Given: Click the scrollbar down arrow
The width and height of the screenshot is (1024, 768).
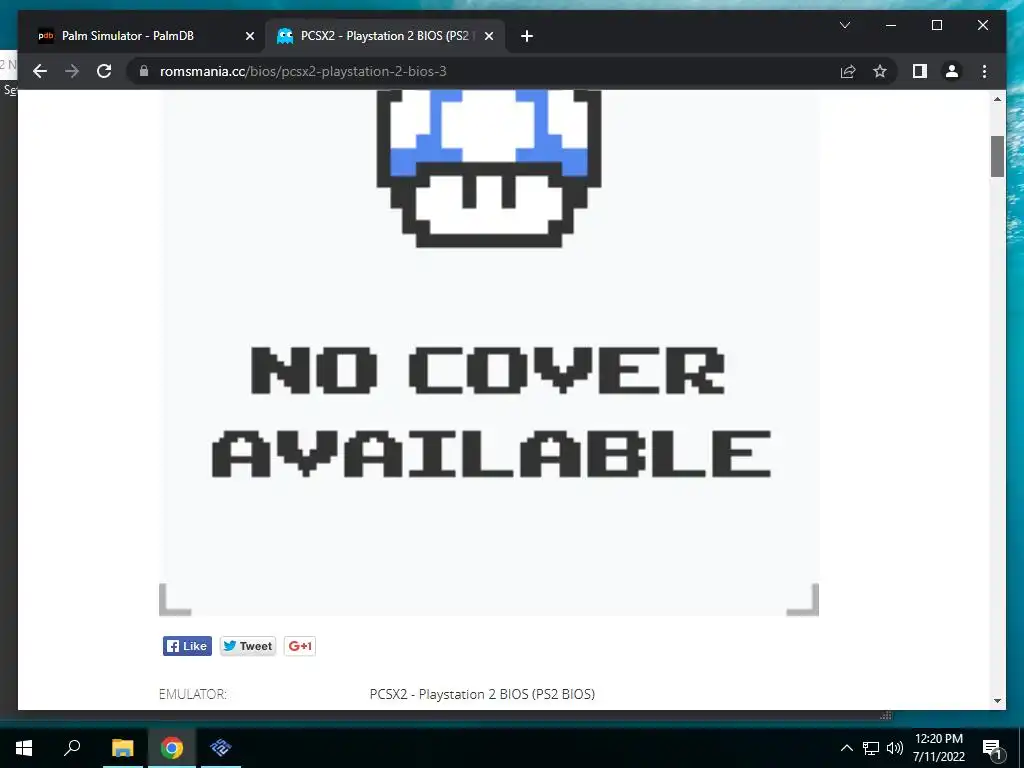Looking at the screenshot, I should (x=997, y=701).
